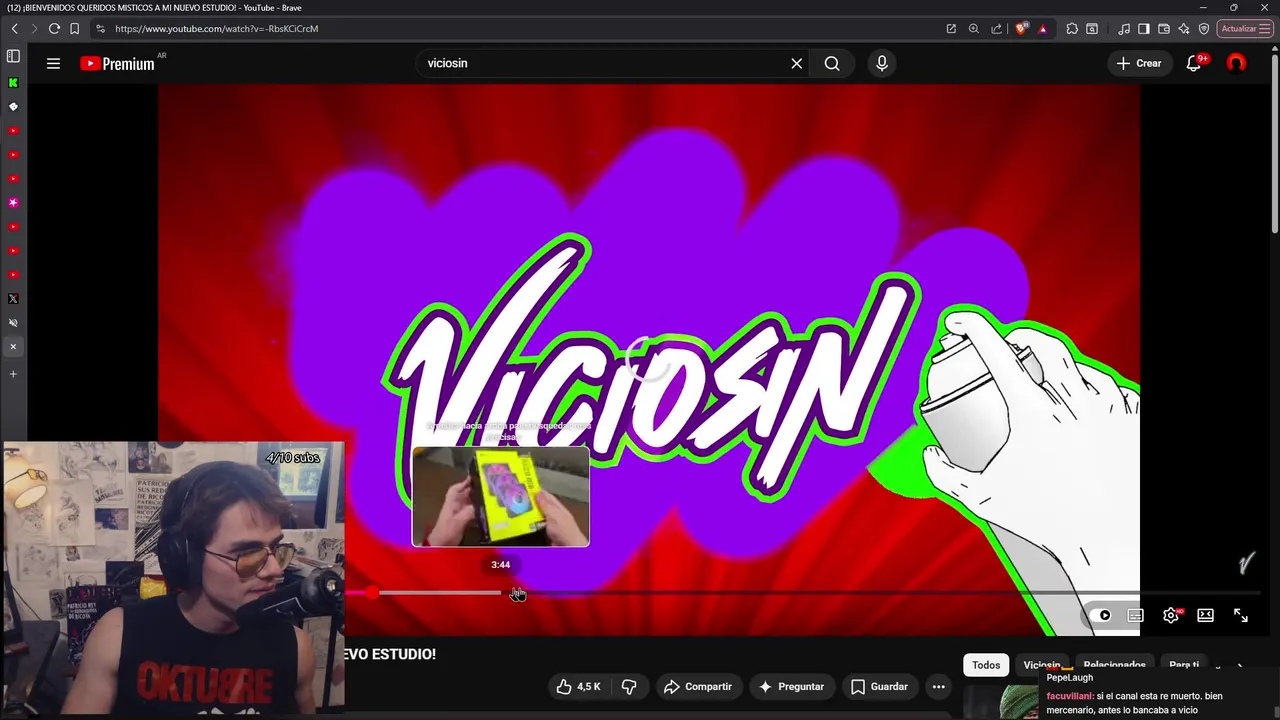This screenshot has height=720, width=1280.
Task: Open YouTube notifications bell
Action: click(1193, 63)
